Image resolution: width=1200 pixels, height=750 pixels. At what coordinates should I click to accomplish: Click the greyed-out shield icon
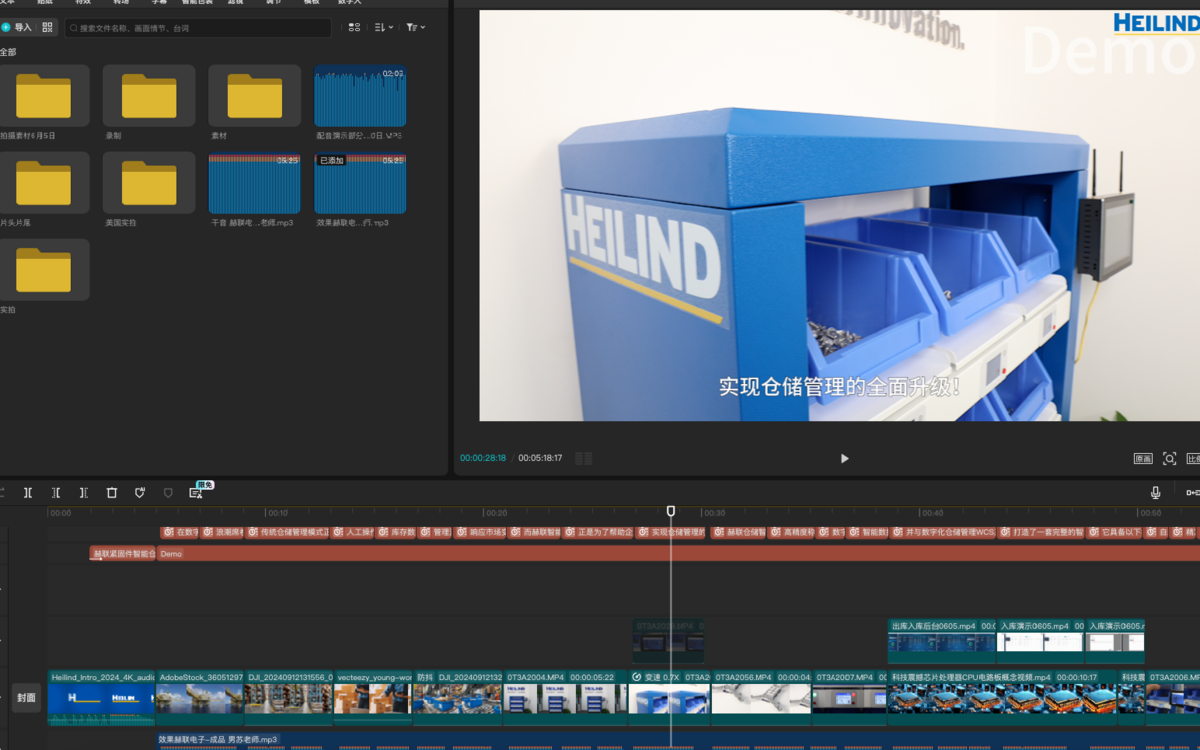168,493
